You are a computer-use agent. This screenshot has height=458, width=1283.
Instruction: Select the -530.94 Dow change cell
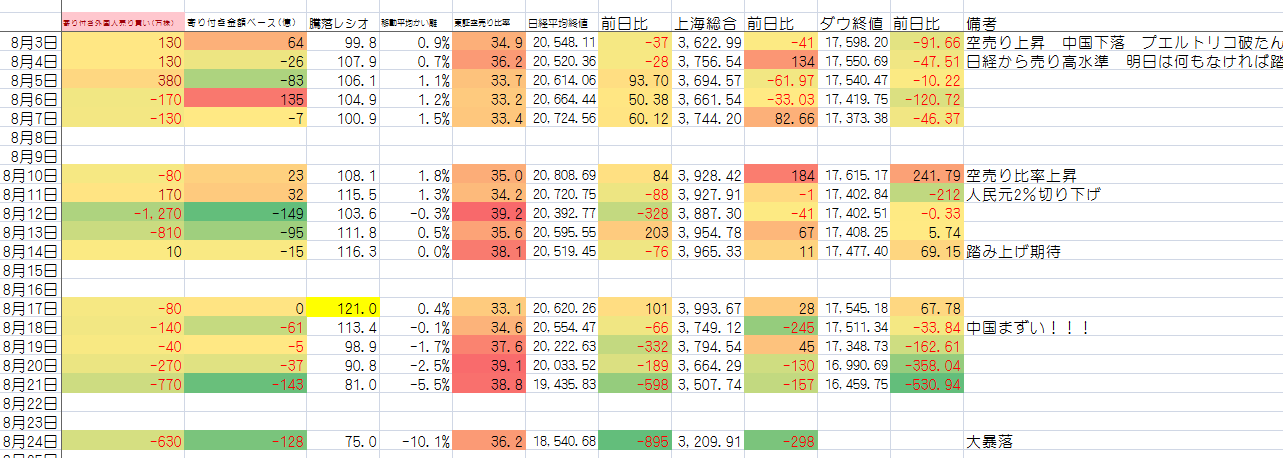click(x=927, y=384)
